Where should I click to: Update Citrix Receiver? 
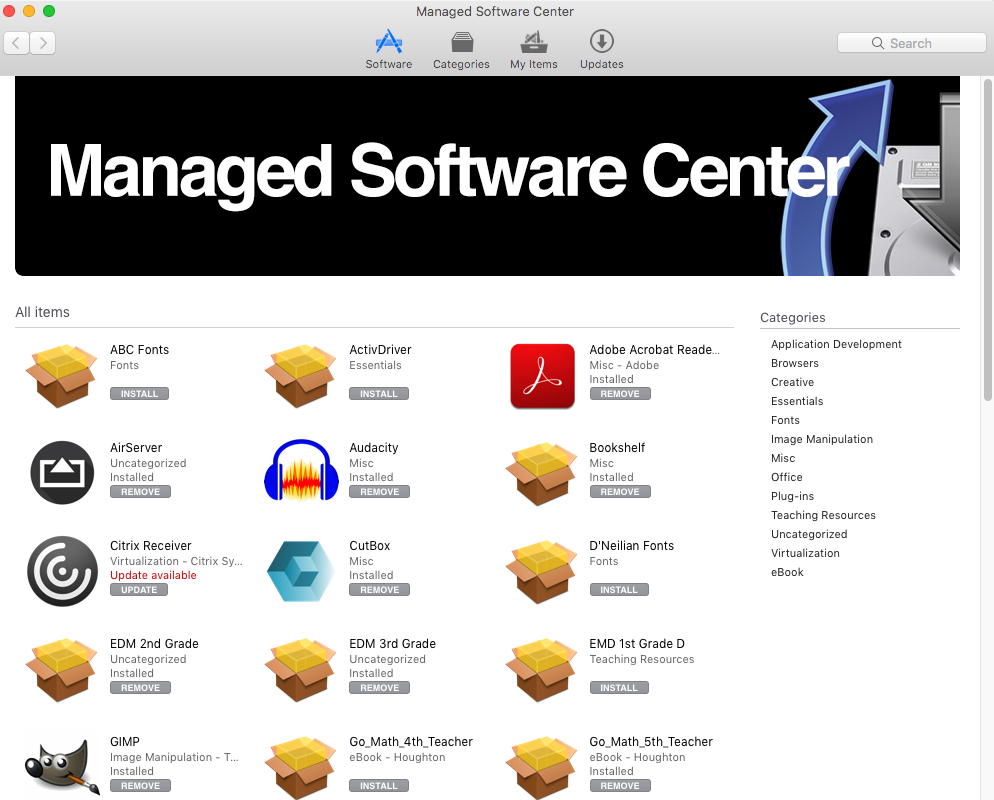[138, 589]
